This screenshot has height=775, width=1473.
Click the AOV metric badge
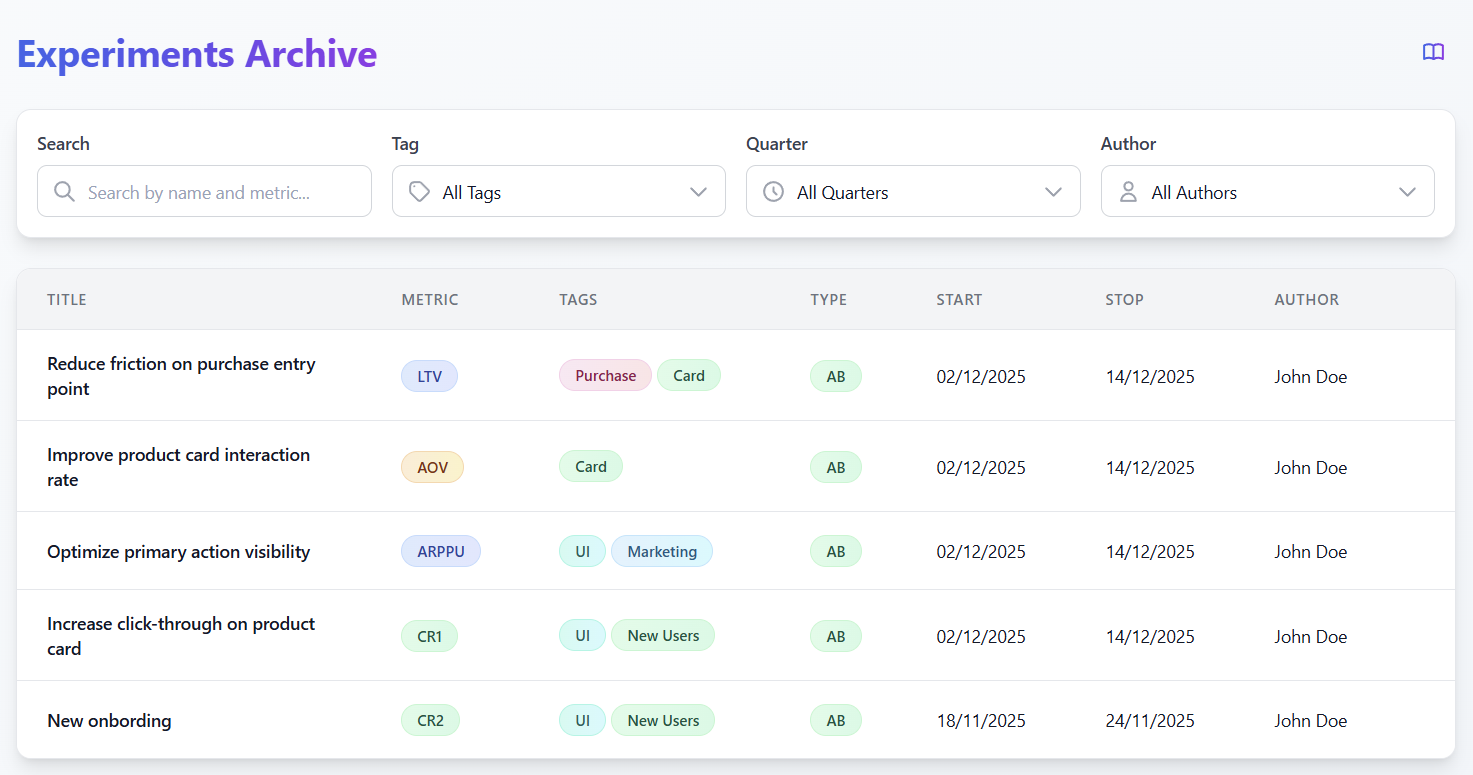coord(432,467)
